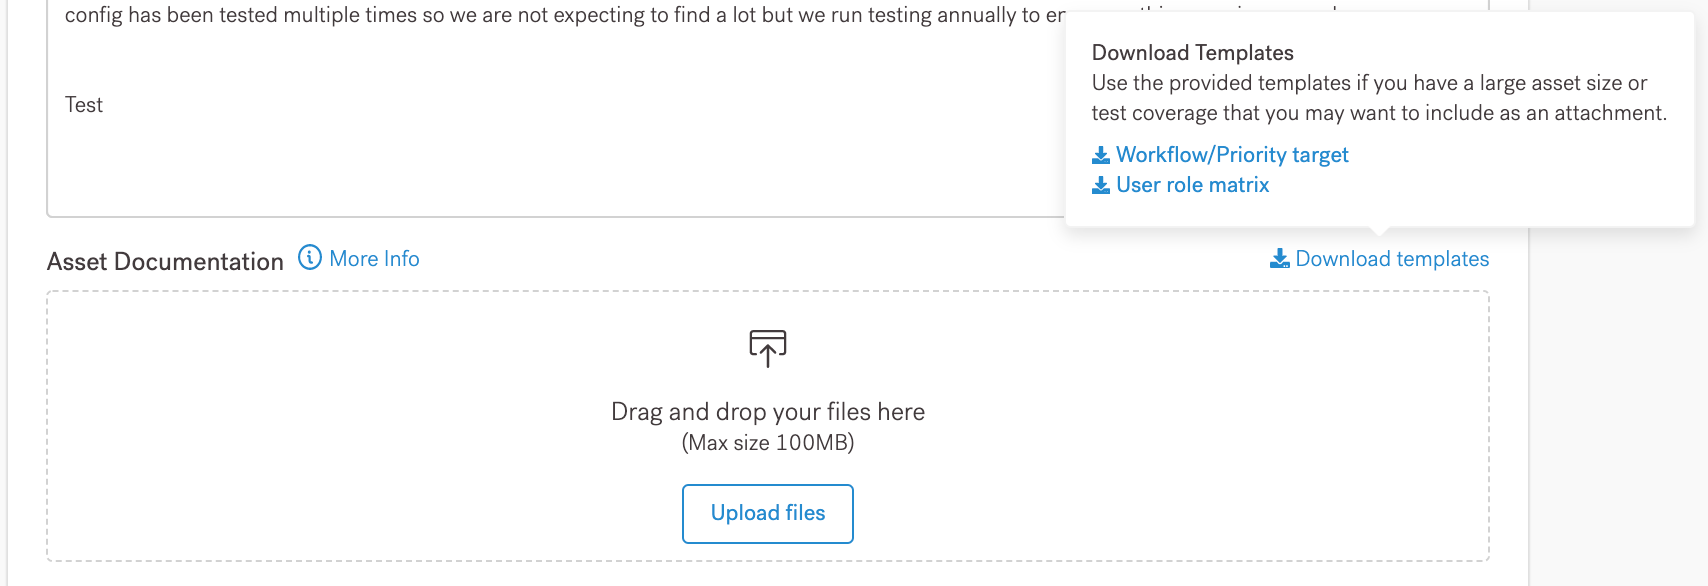Click the Asset Documentation heading
Screen dimensions: 1708x586
(165, 262)
